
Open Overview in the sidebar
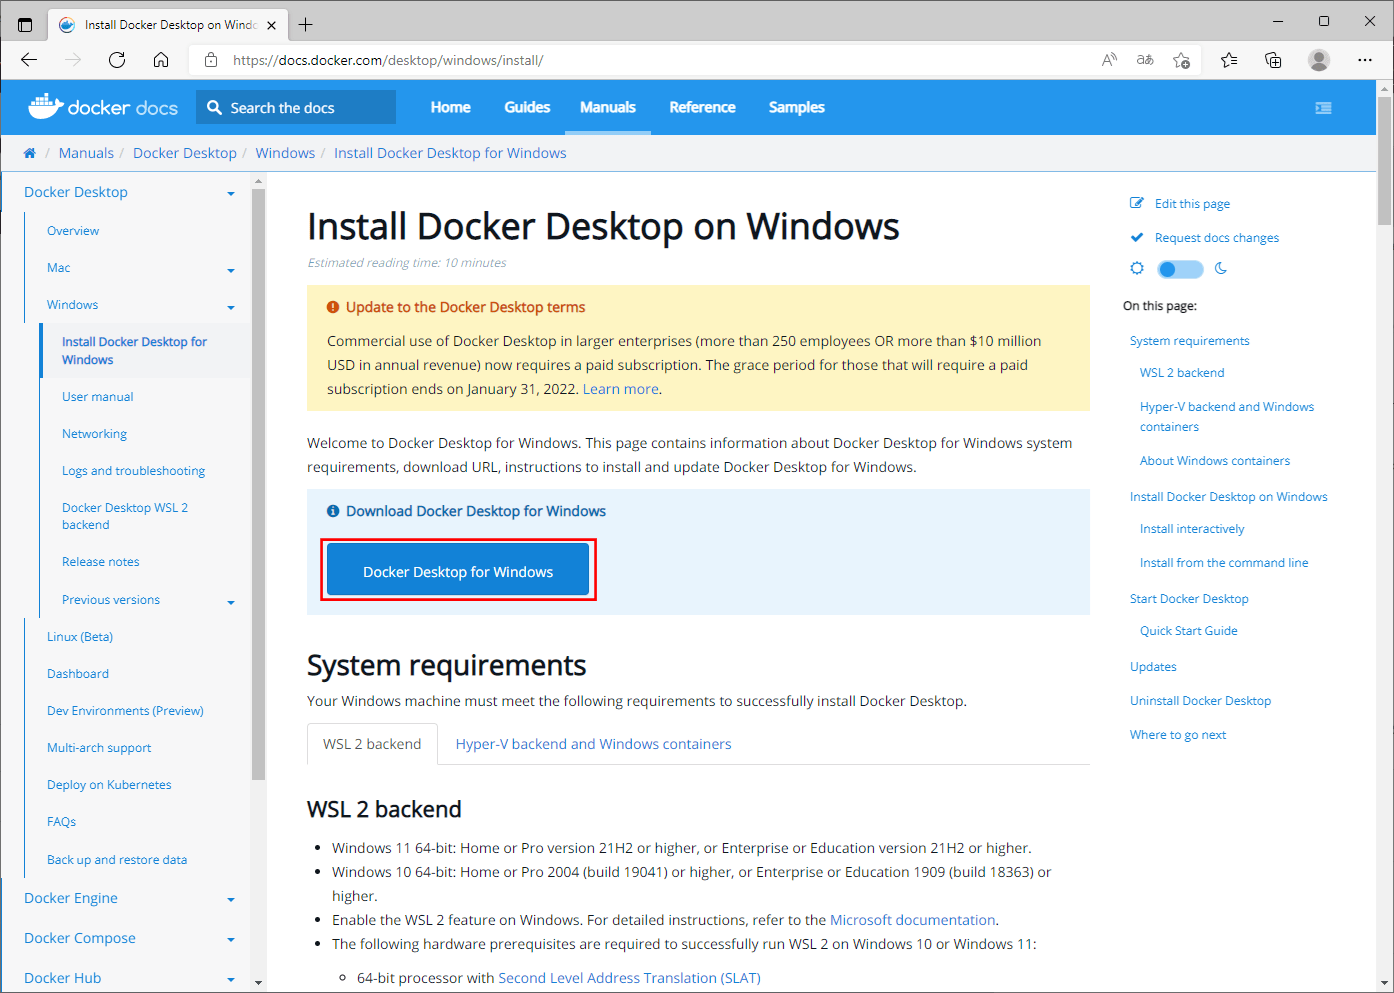coord(73,231)
